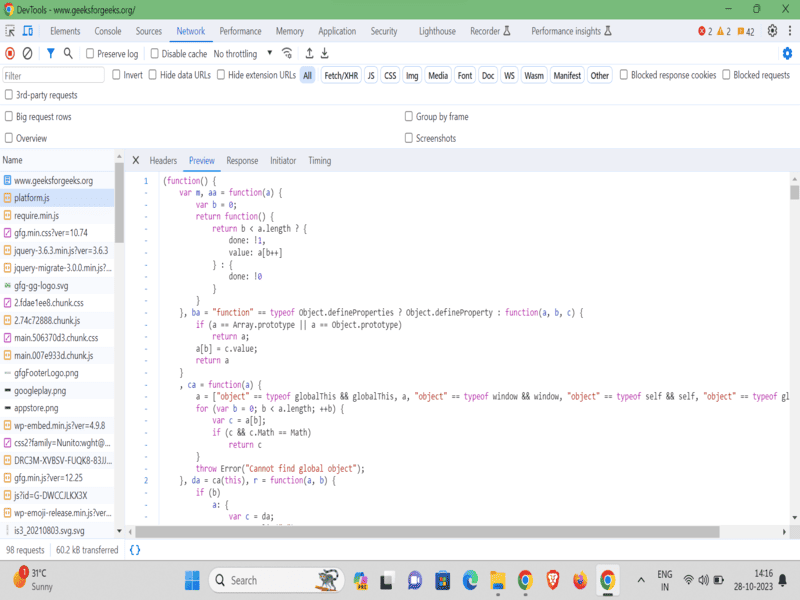Enable the Preserve log checkbox

click(89, 54)
